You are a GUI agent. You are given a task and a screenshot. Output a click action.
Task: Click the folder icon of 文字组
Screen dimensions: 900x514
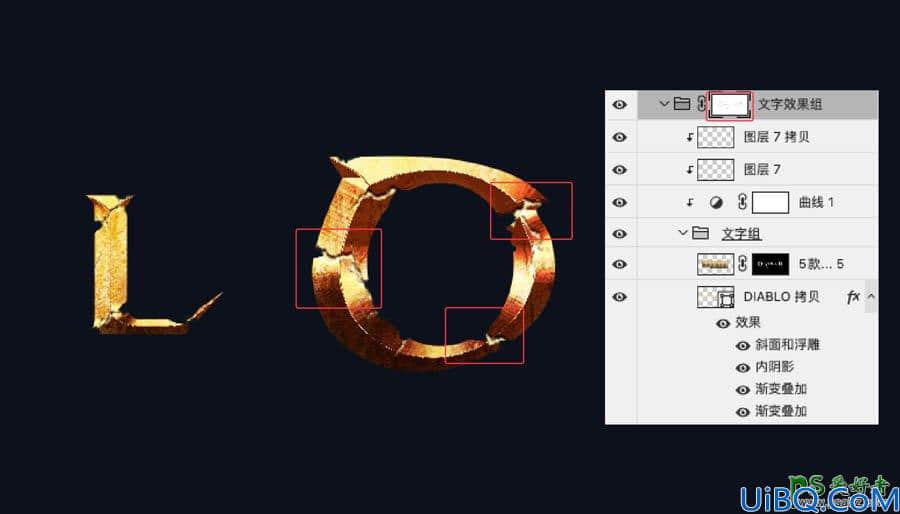tap(700, 233)
